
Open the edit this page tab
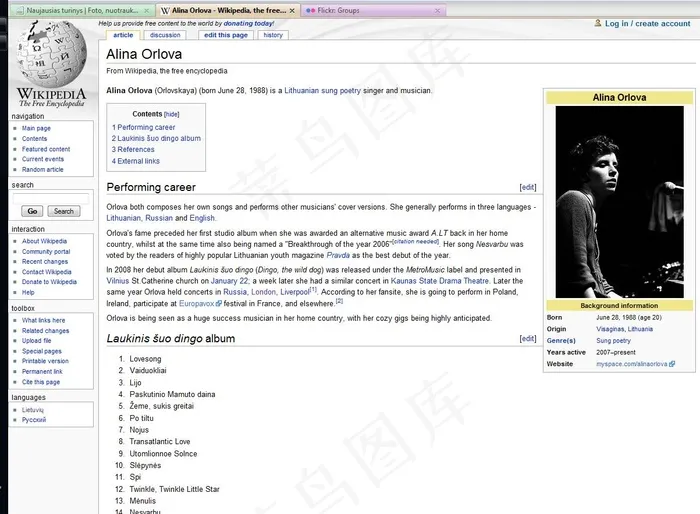point(225,35)
